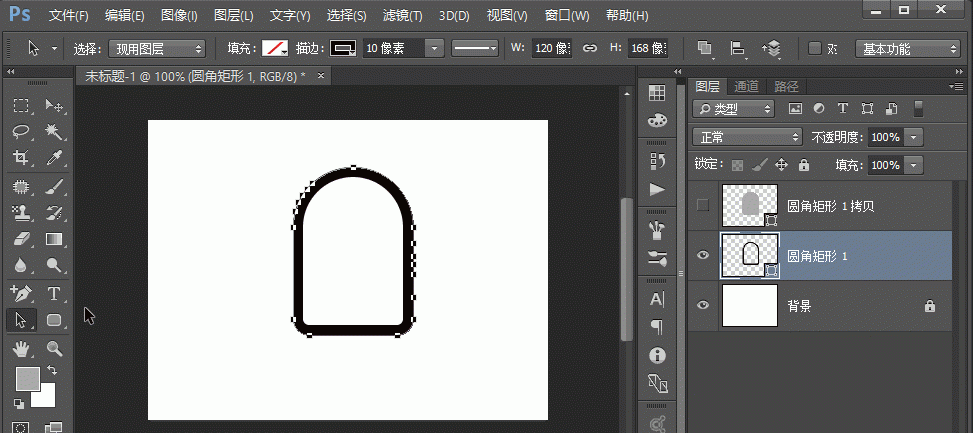973x433 pixels.
Task: Select the Eyedropper tool
Action: click(x=55, y=159)
